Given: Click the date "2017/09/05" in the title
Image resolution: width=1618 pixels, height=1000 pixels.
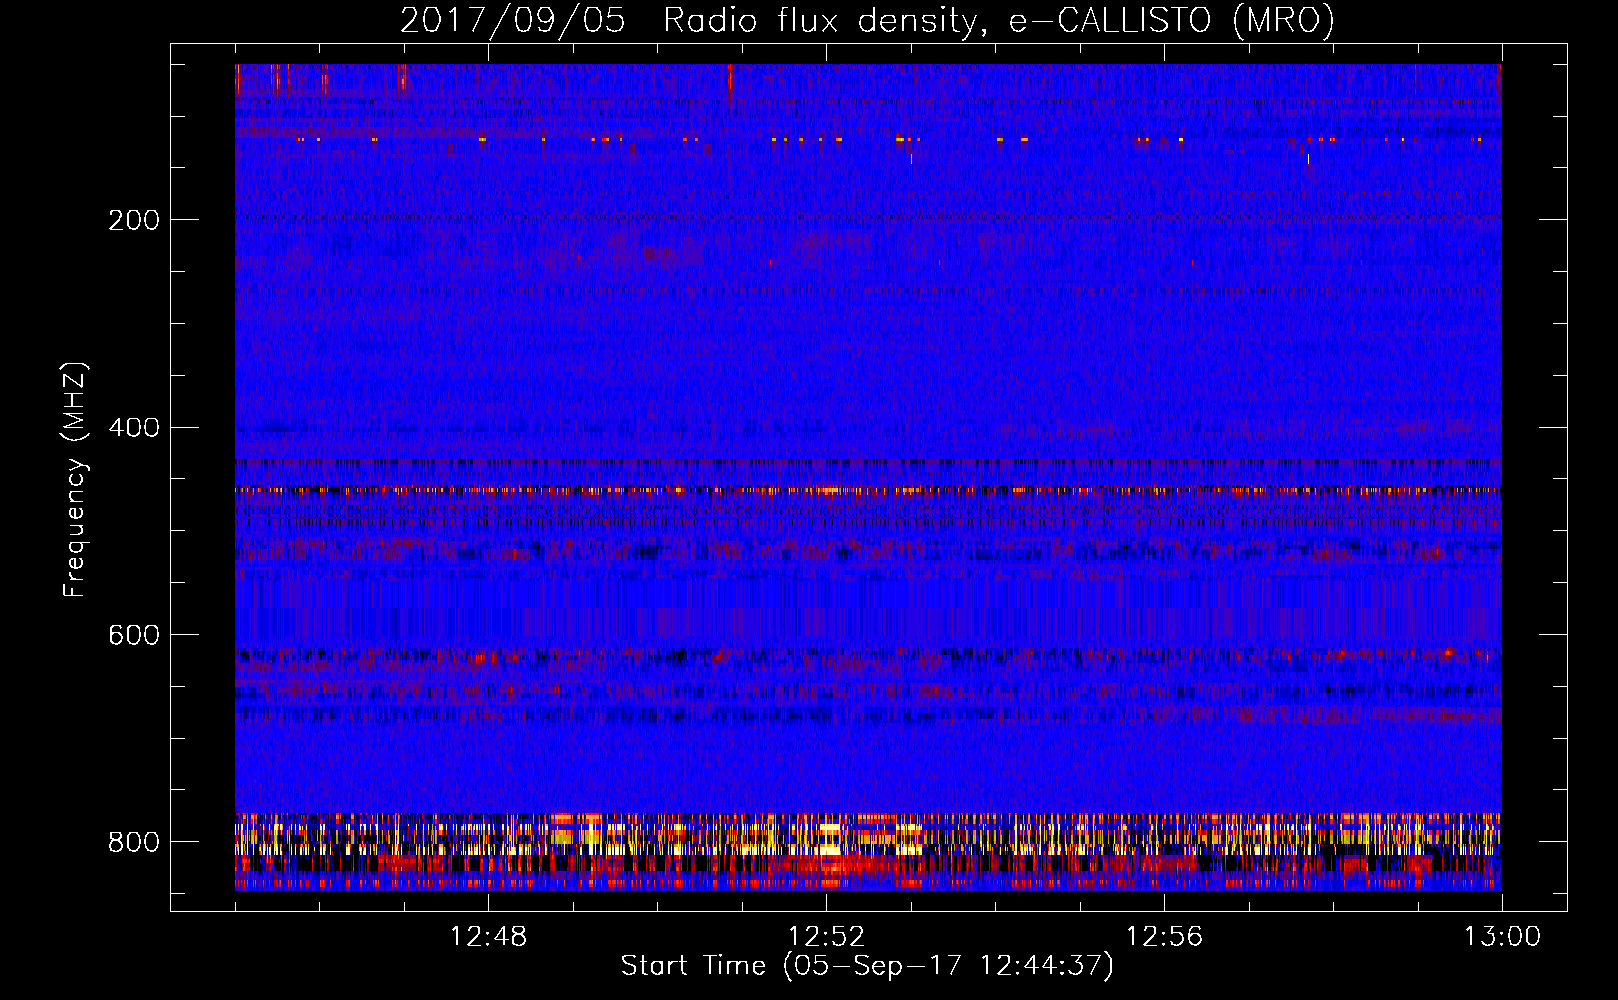Looking at the screenshot, I should coord(513,21).
